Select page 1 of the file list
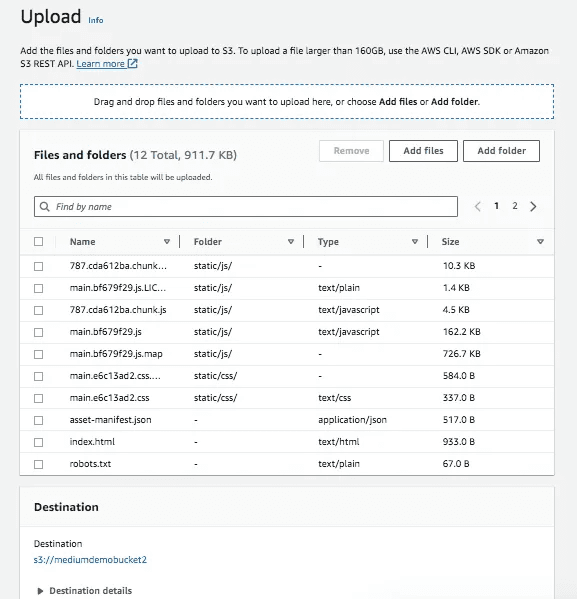The image size is (577, 599). [x=496, y=206]
